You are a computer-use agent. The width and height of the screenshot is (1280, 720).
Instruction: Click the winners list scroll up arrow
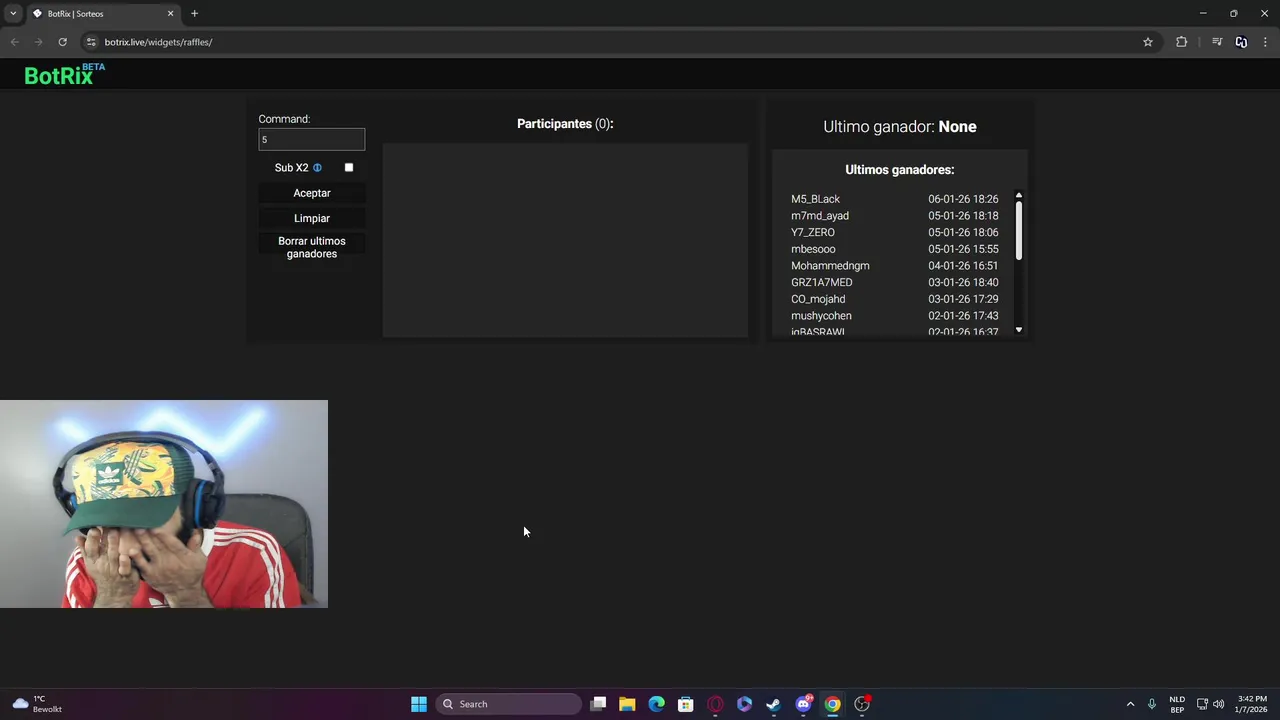[1018, 195]
